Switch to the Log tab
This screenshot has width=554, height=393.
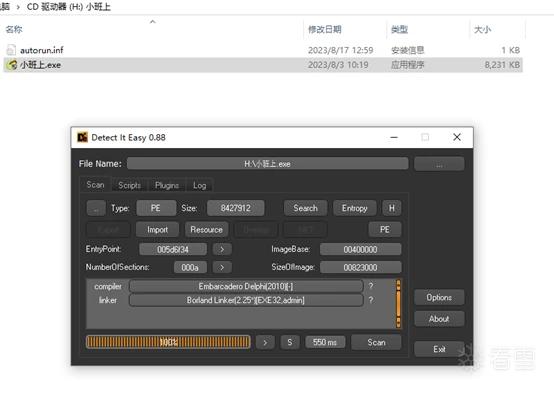pyautogui.click(x=199, y=185)
